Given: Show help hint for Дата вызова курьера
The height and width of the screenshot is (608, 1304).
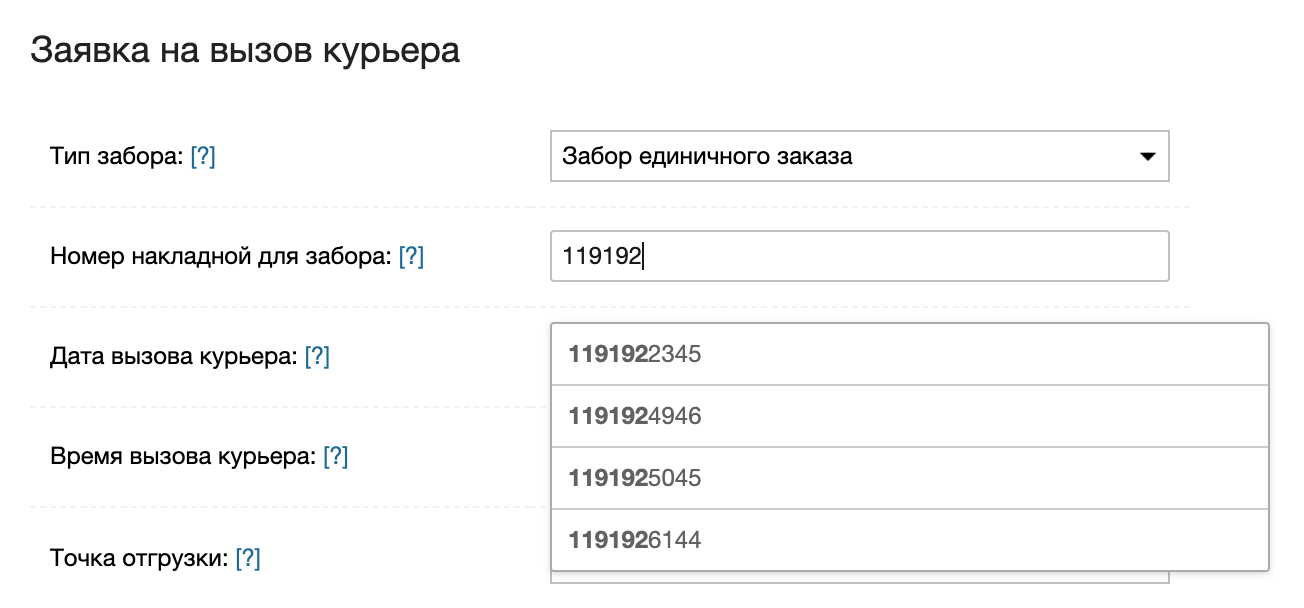Looking at the screenshot, I should click(317, 357).
